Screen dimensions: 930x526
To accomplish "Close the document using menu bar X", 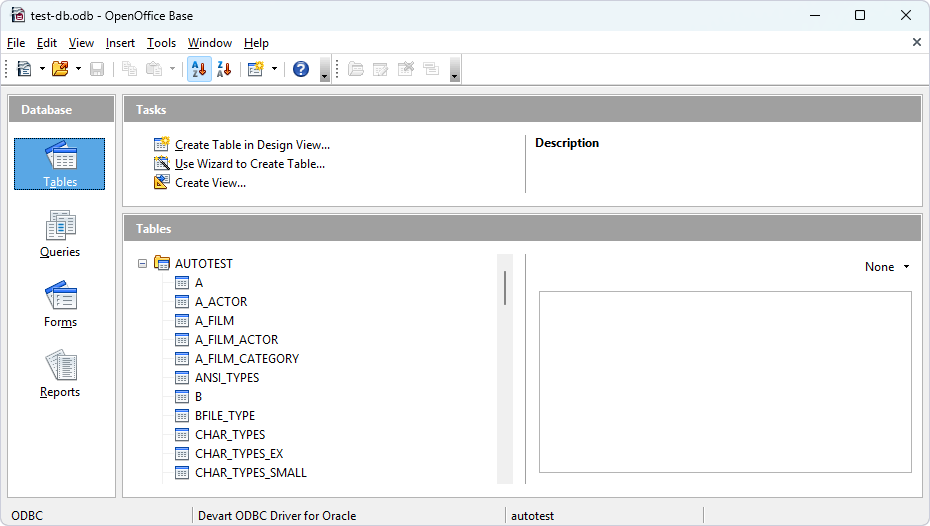I will click(x=916, y=42).
